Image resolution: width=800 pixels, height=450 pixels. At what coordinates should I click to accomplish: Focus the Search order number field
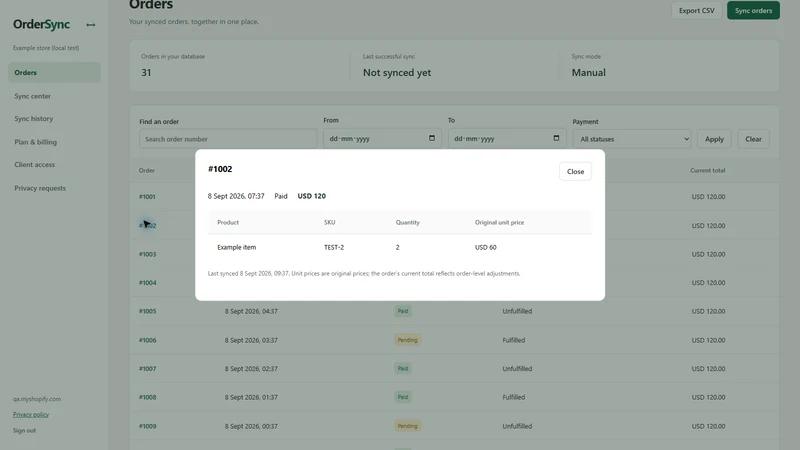coord(228,139)
